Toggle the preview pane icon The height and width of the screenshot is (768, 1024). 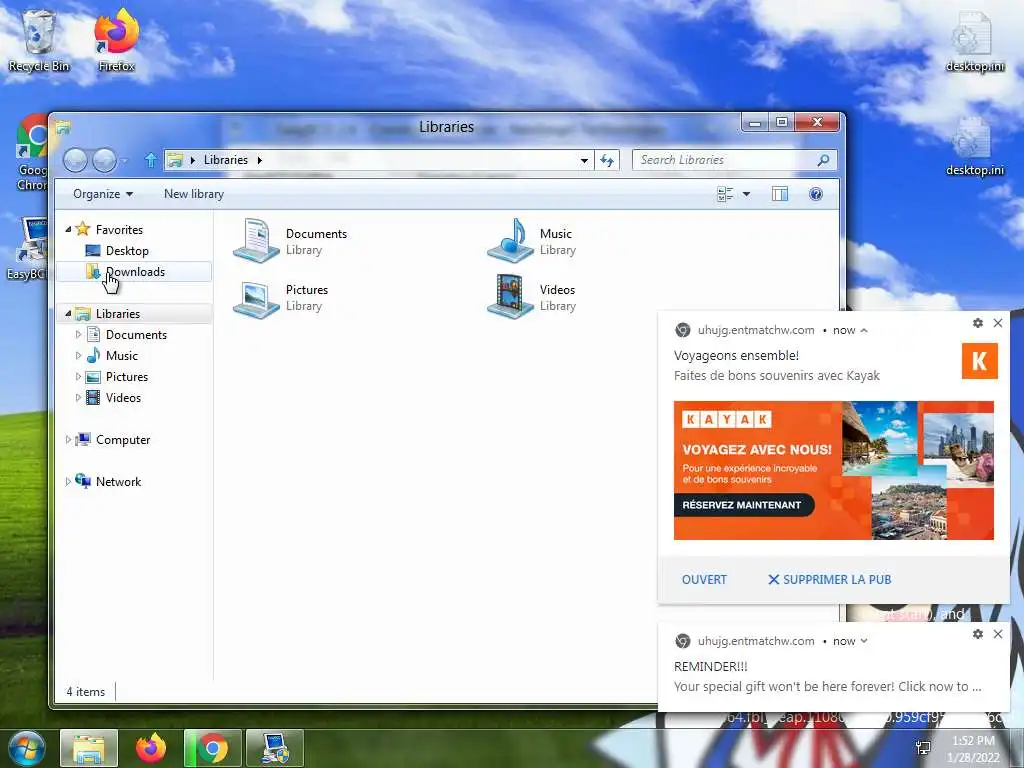pos(780,194)
